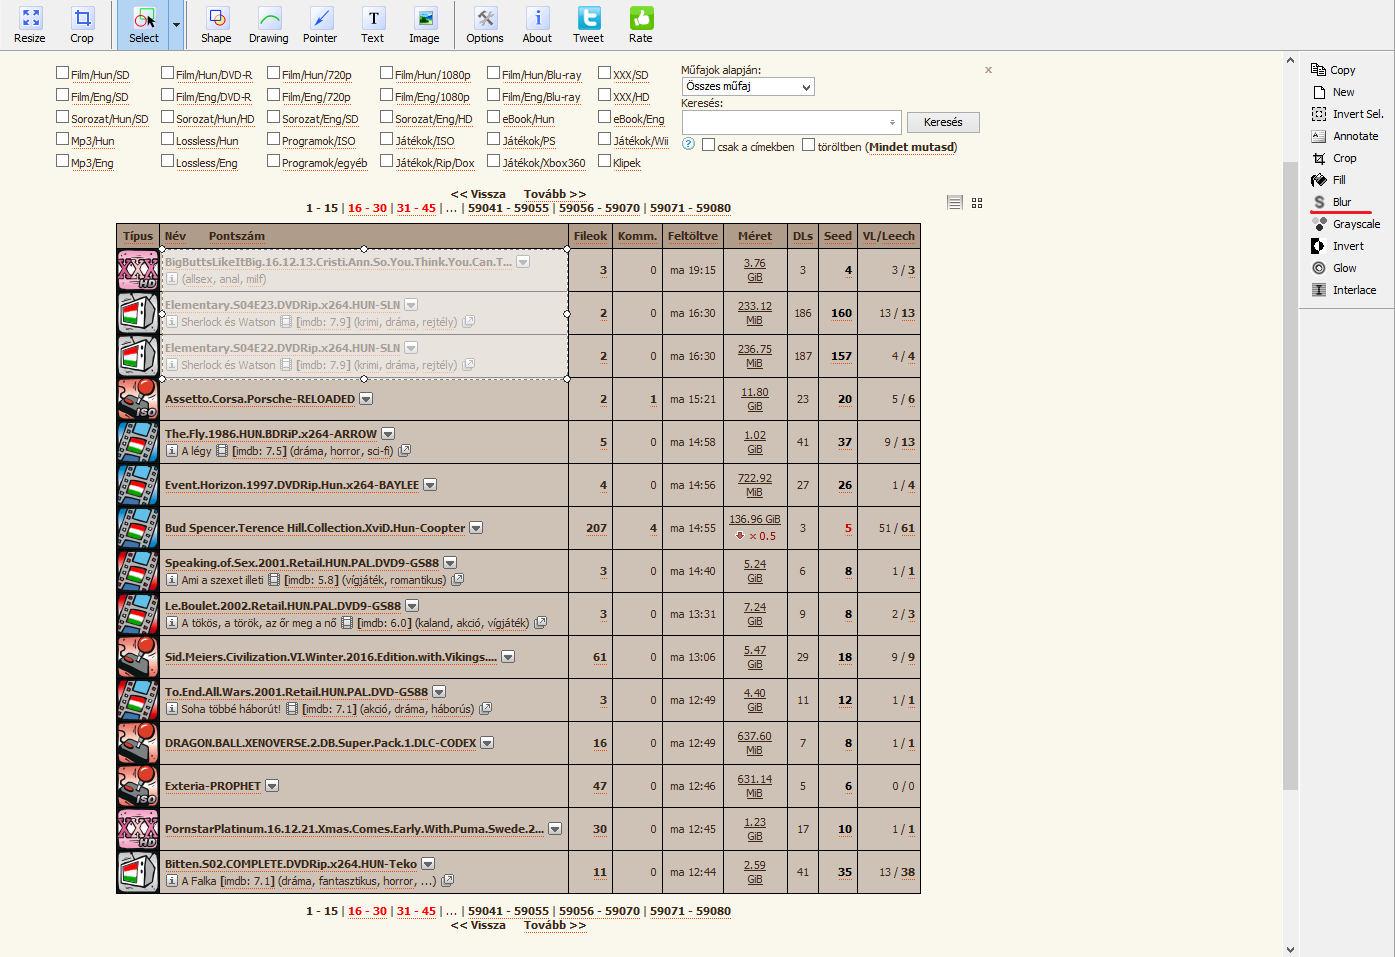Apply Interlace effect

[1344, 290]
